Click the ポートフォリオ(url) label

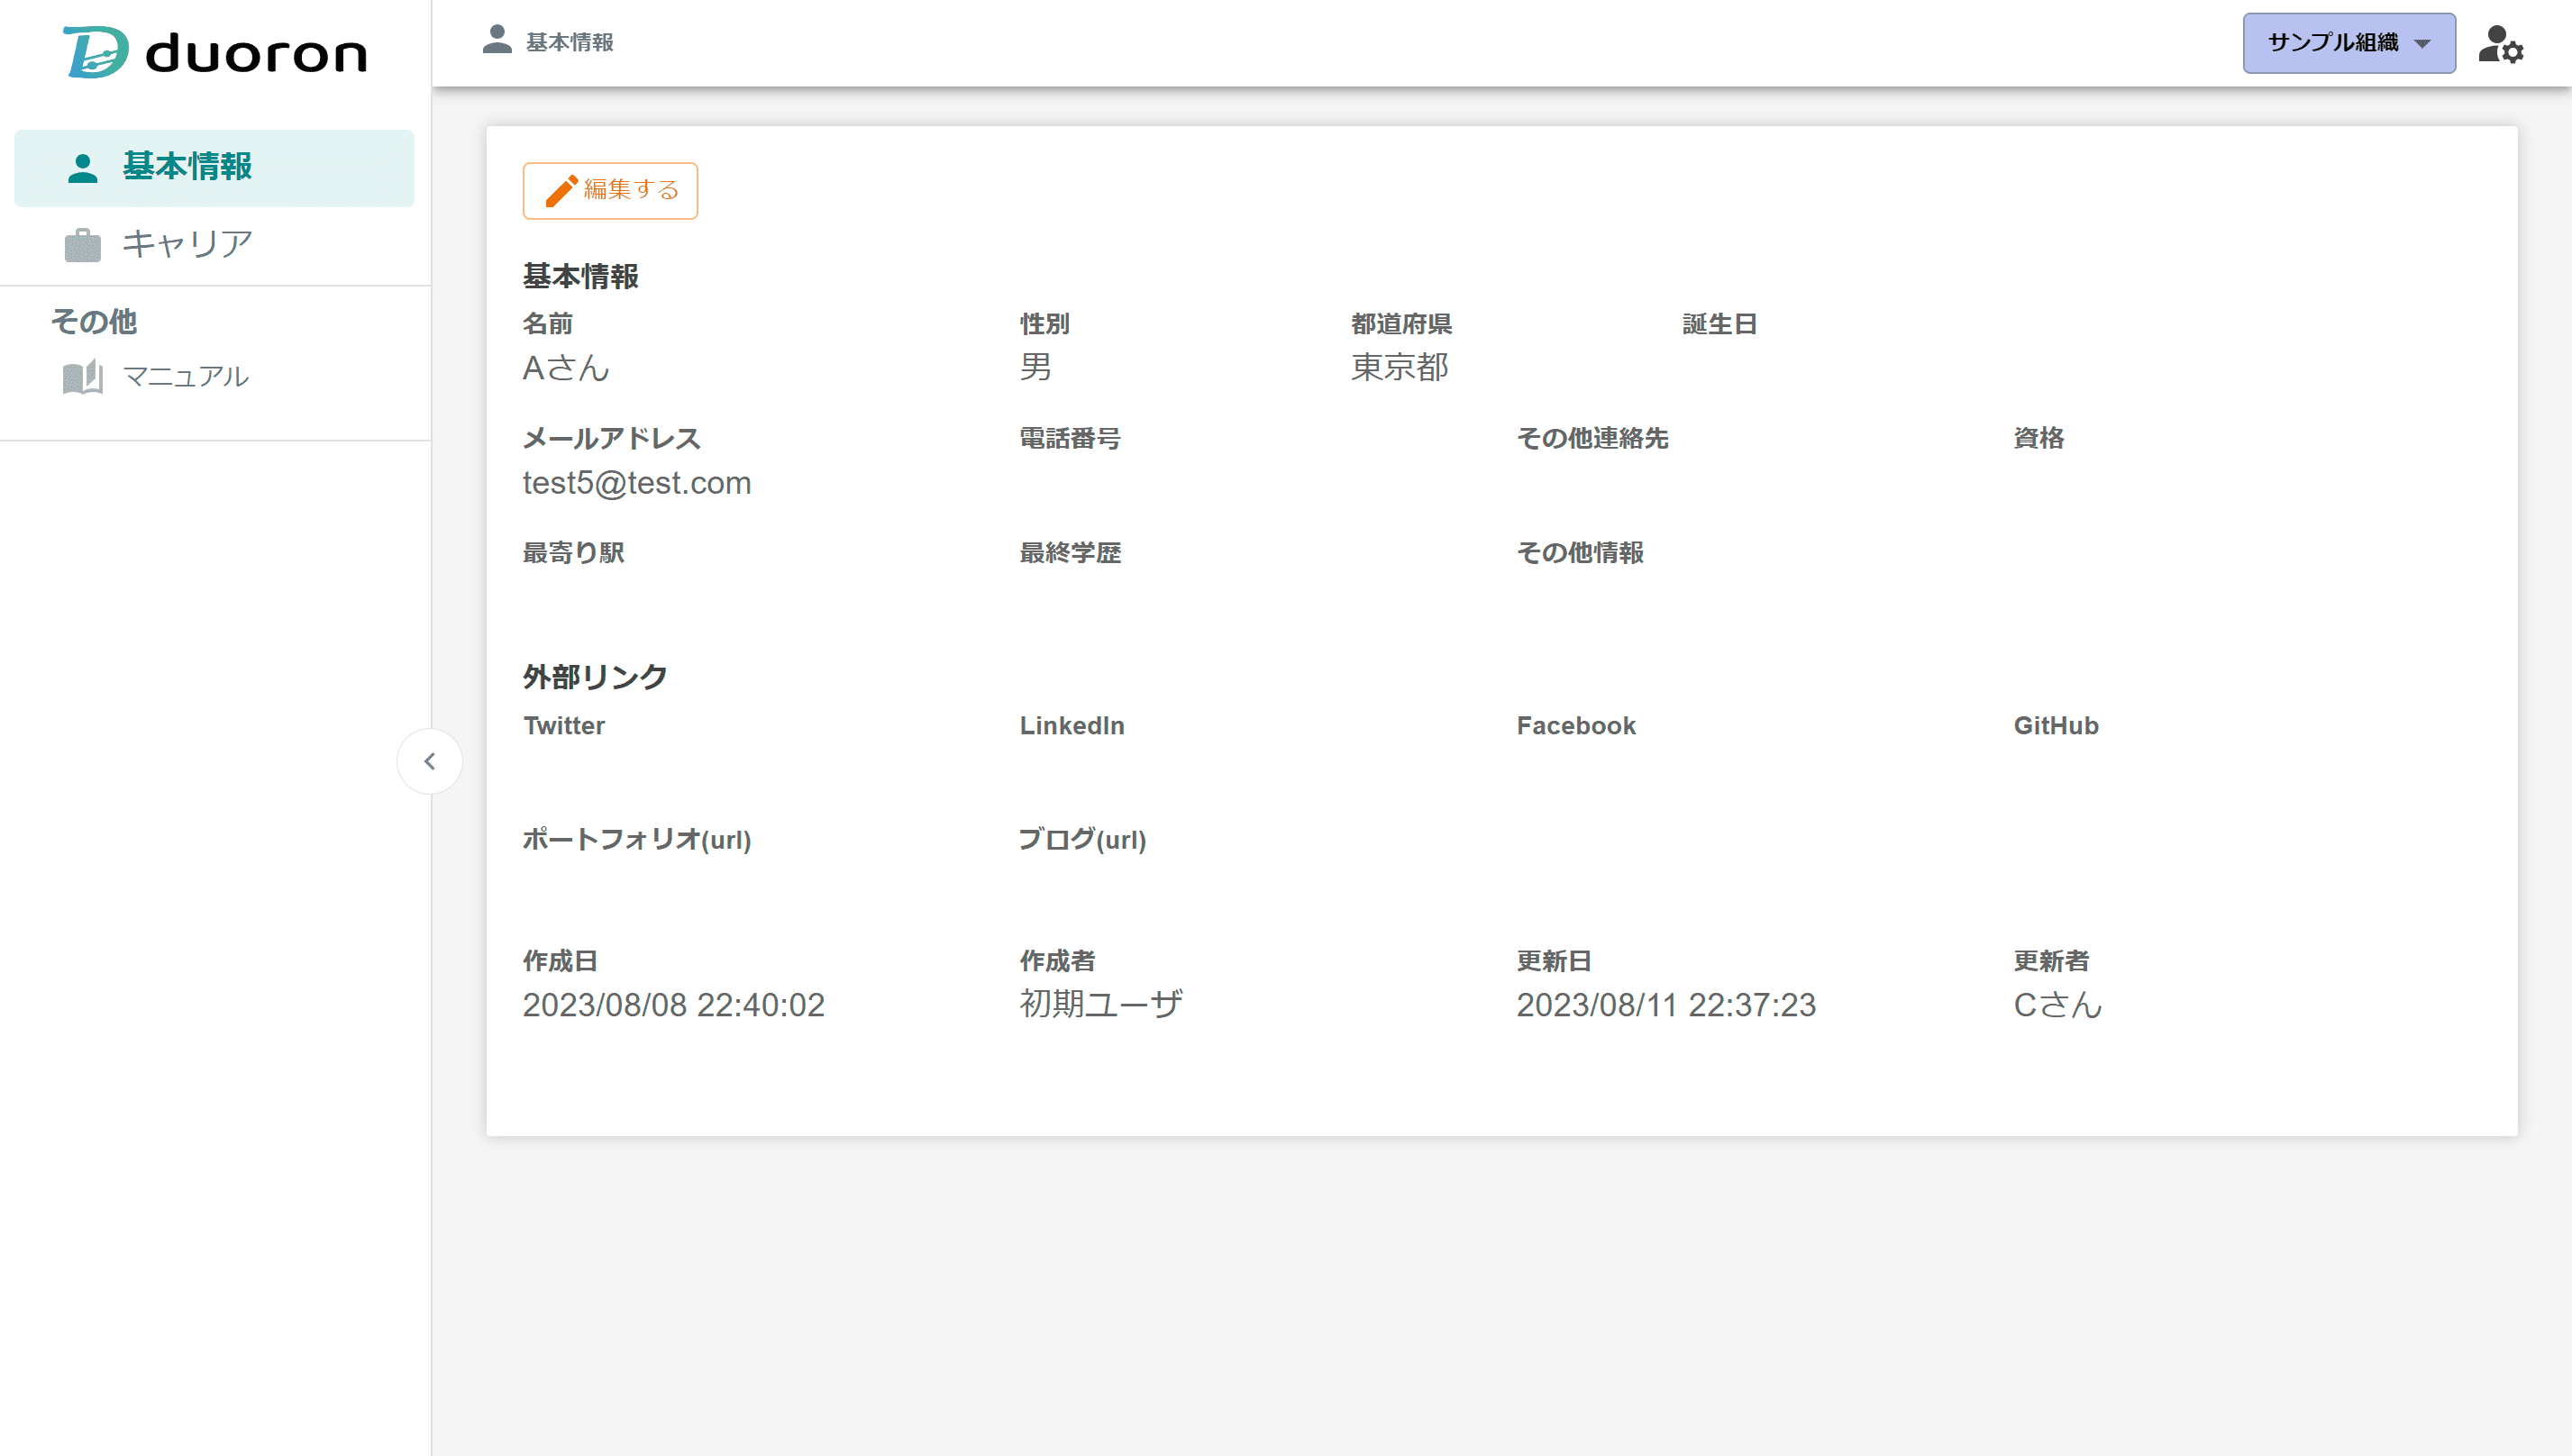pos(637,840)
